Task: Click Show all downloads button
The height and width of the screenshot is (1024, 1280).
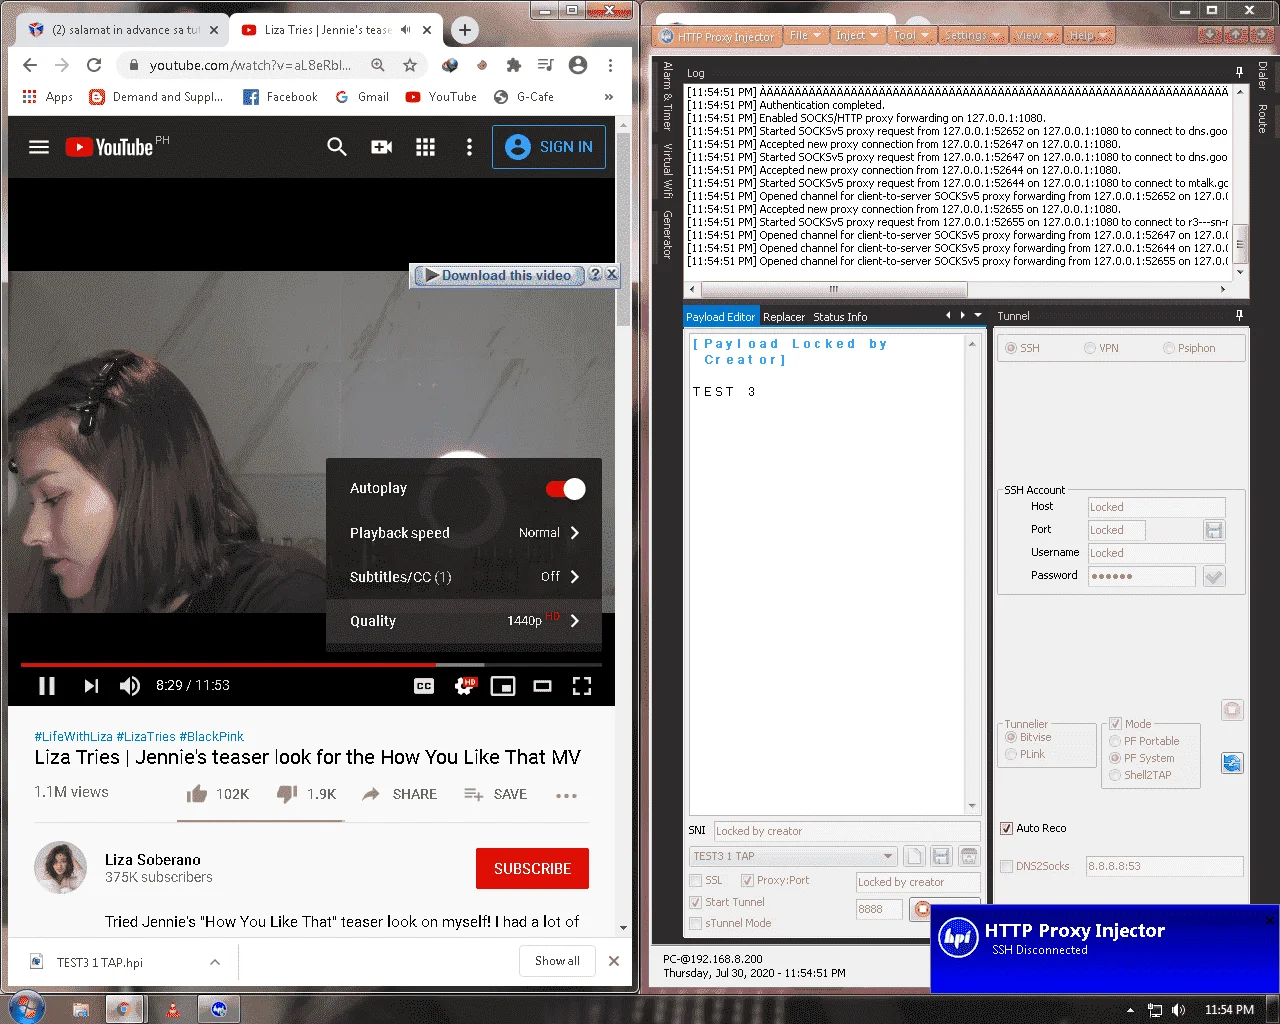Action: (557, 961)
